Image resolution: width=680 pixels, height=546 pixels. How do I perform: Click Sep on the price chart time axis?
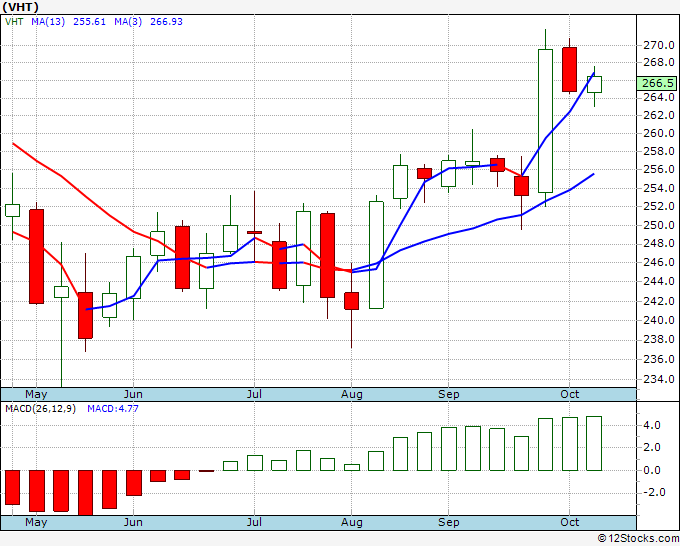(448, 395)
